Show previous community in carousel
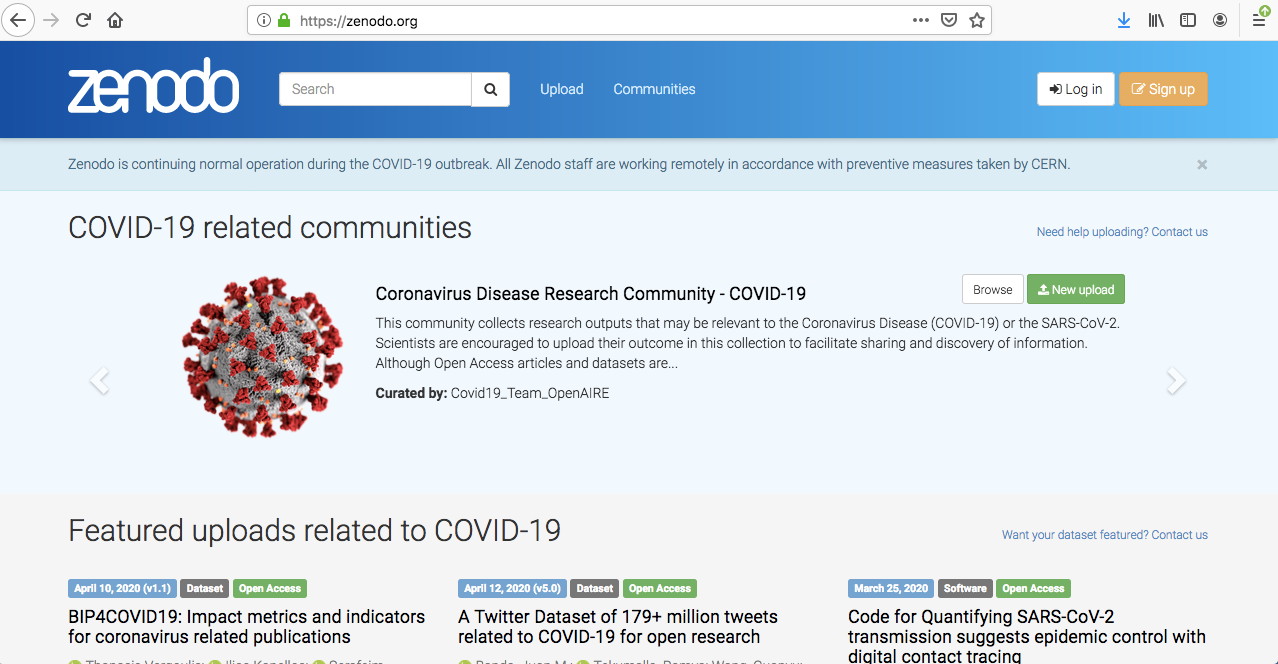The image size is (1278, 664). [98, 380]
